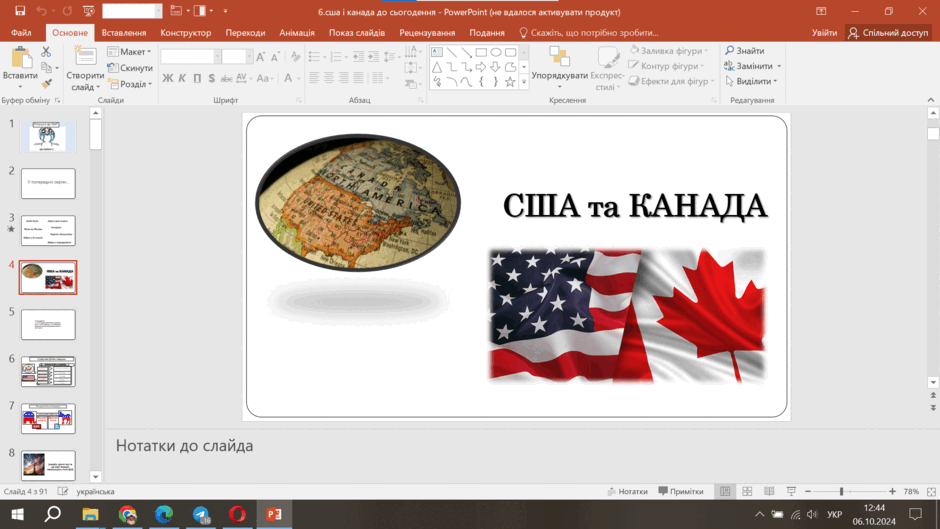Select the rectangle shape in the shapes gallery

481,52
